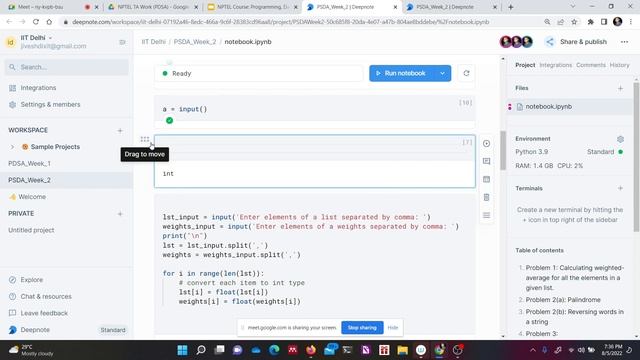Click the drag-to-move cell handle
This screenshot has width=640, height=360.
[144, 139]
